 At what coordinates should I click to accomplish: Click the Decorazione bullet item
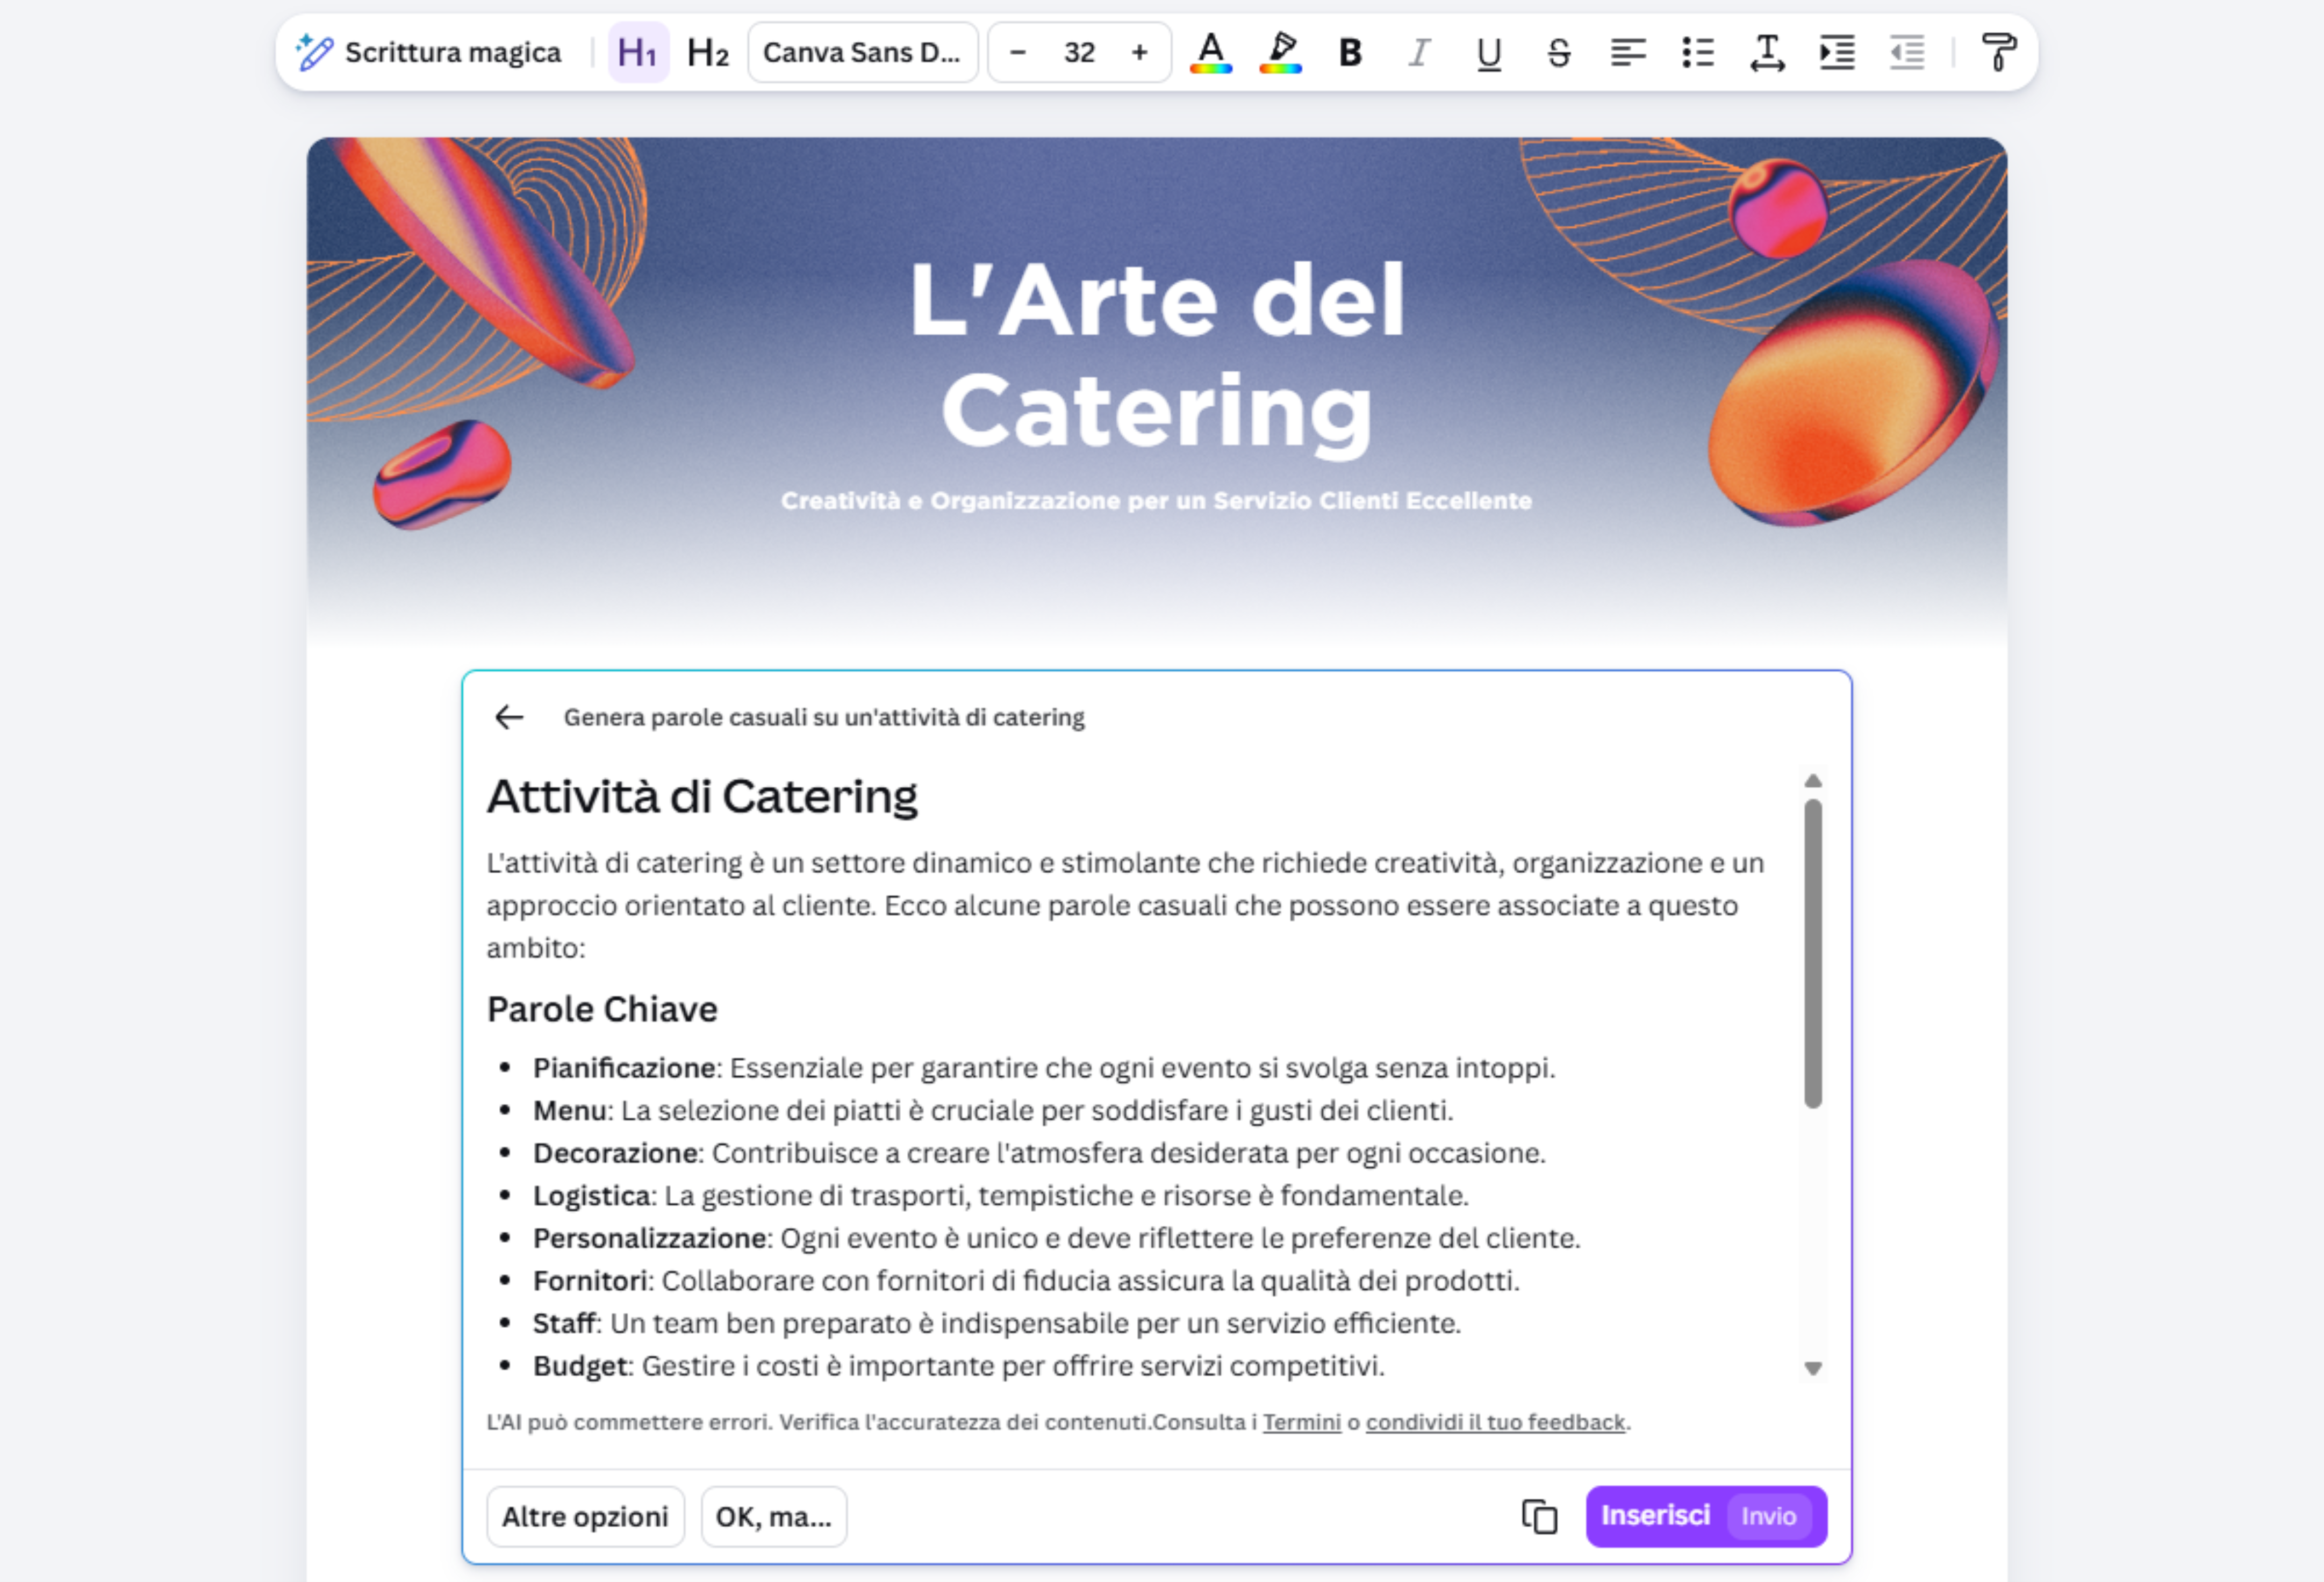pos(1038,1153)
